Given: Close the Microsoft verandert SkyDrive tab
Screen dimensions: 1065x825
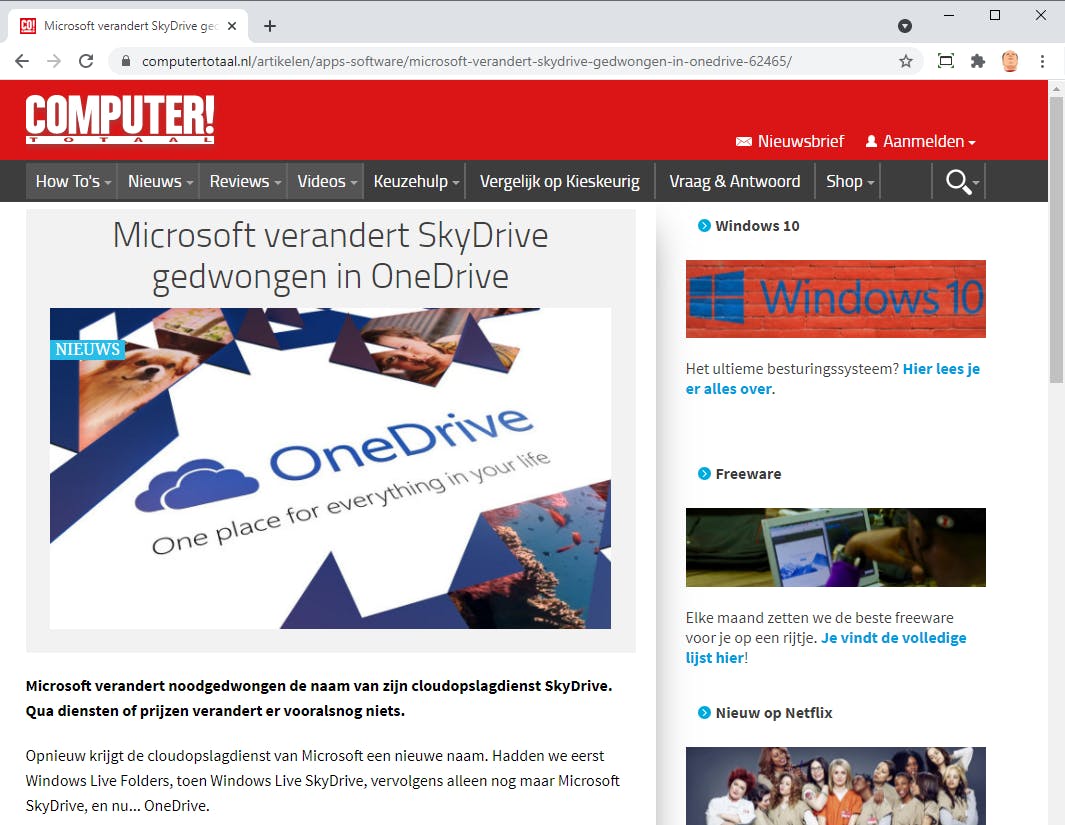Looking at the screenshot, I should tap(232, 26).
